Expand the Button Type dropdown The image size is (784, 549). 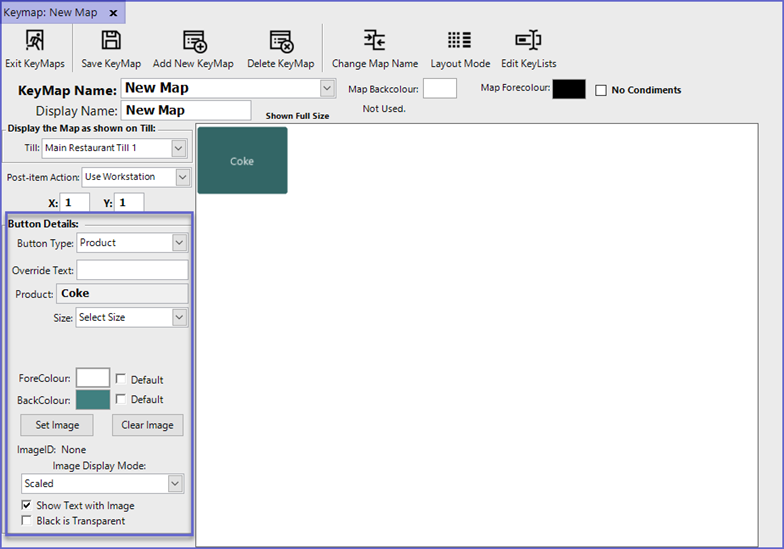(179, 243)
